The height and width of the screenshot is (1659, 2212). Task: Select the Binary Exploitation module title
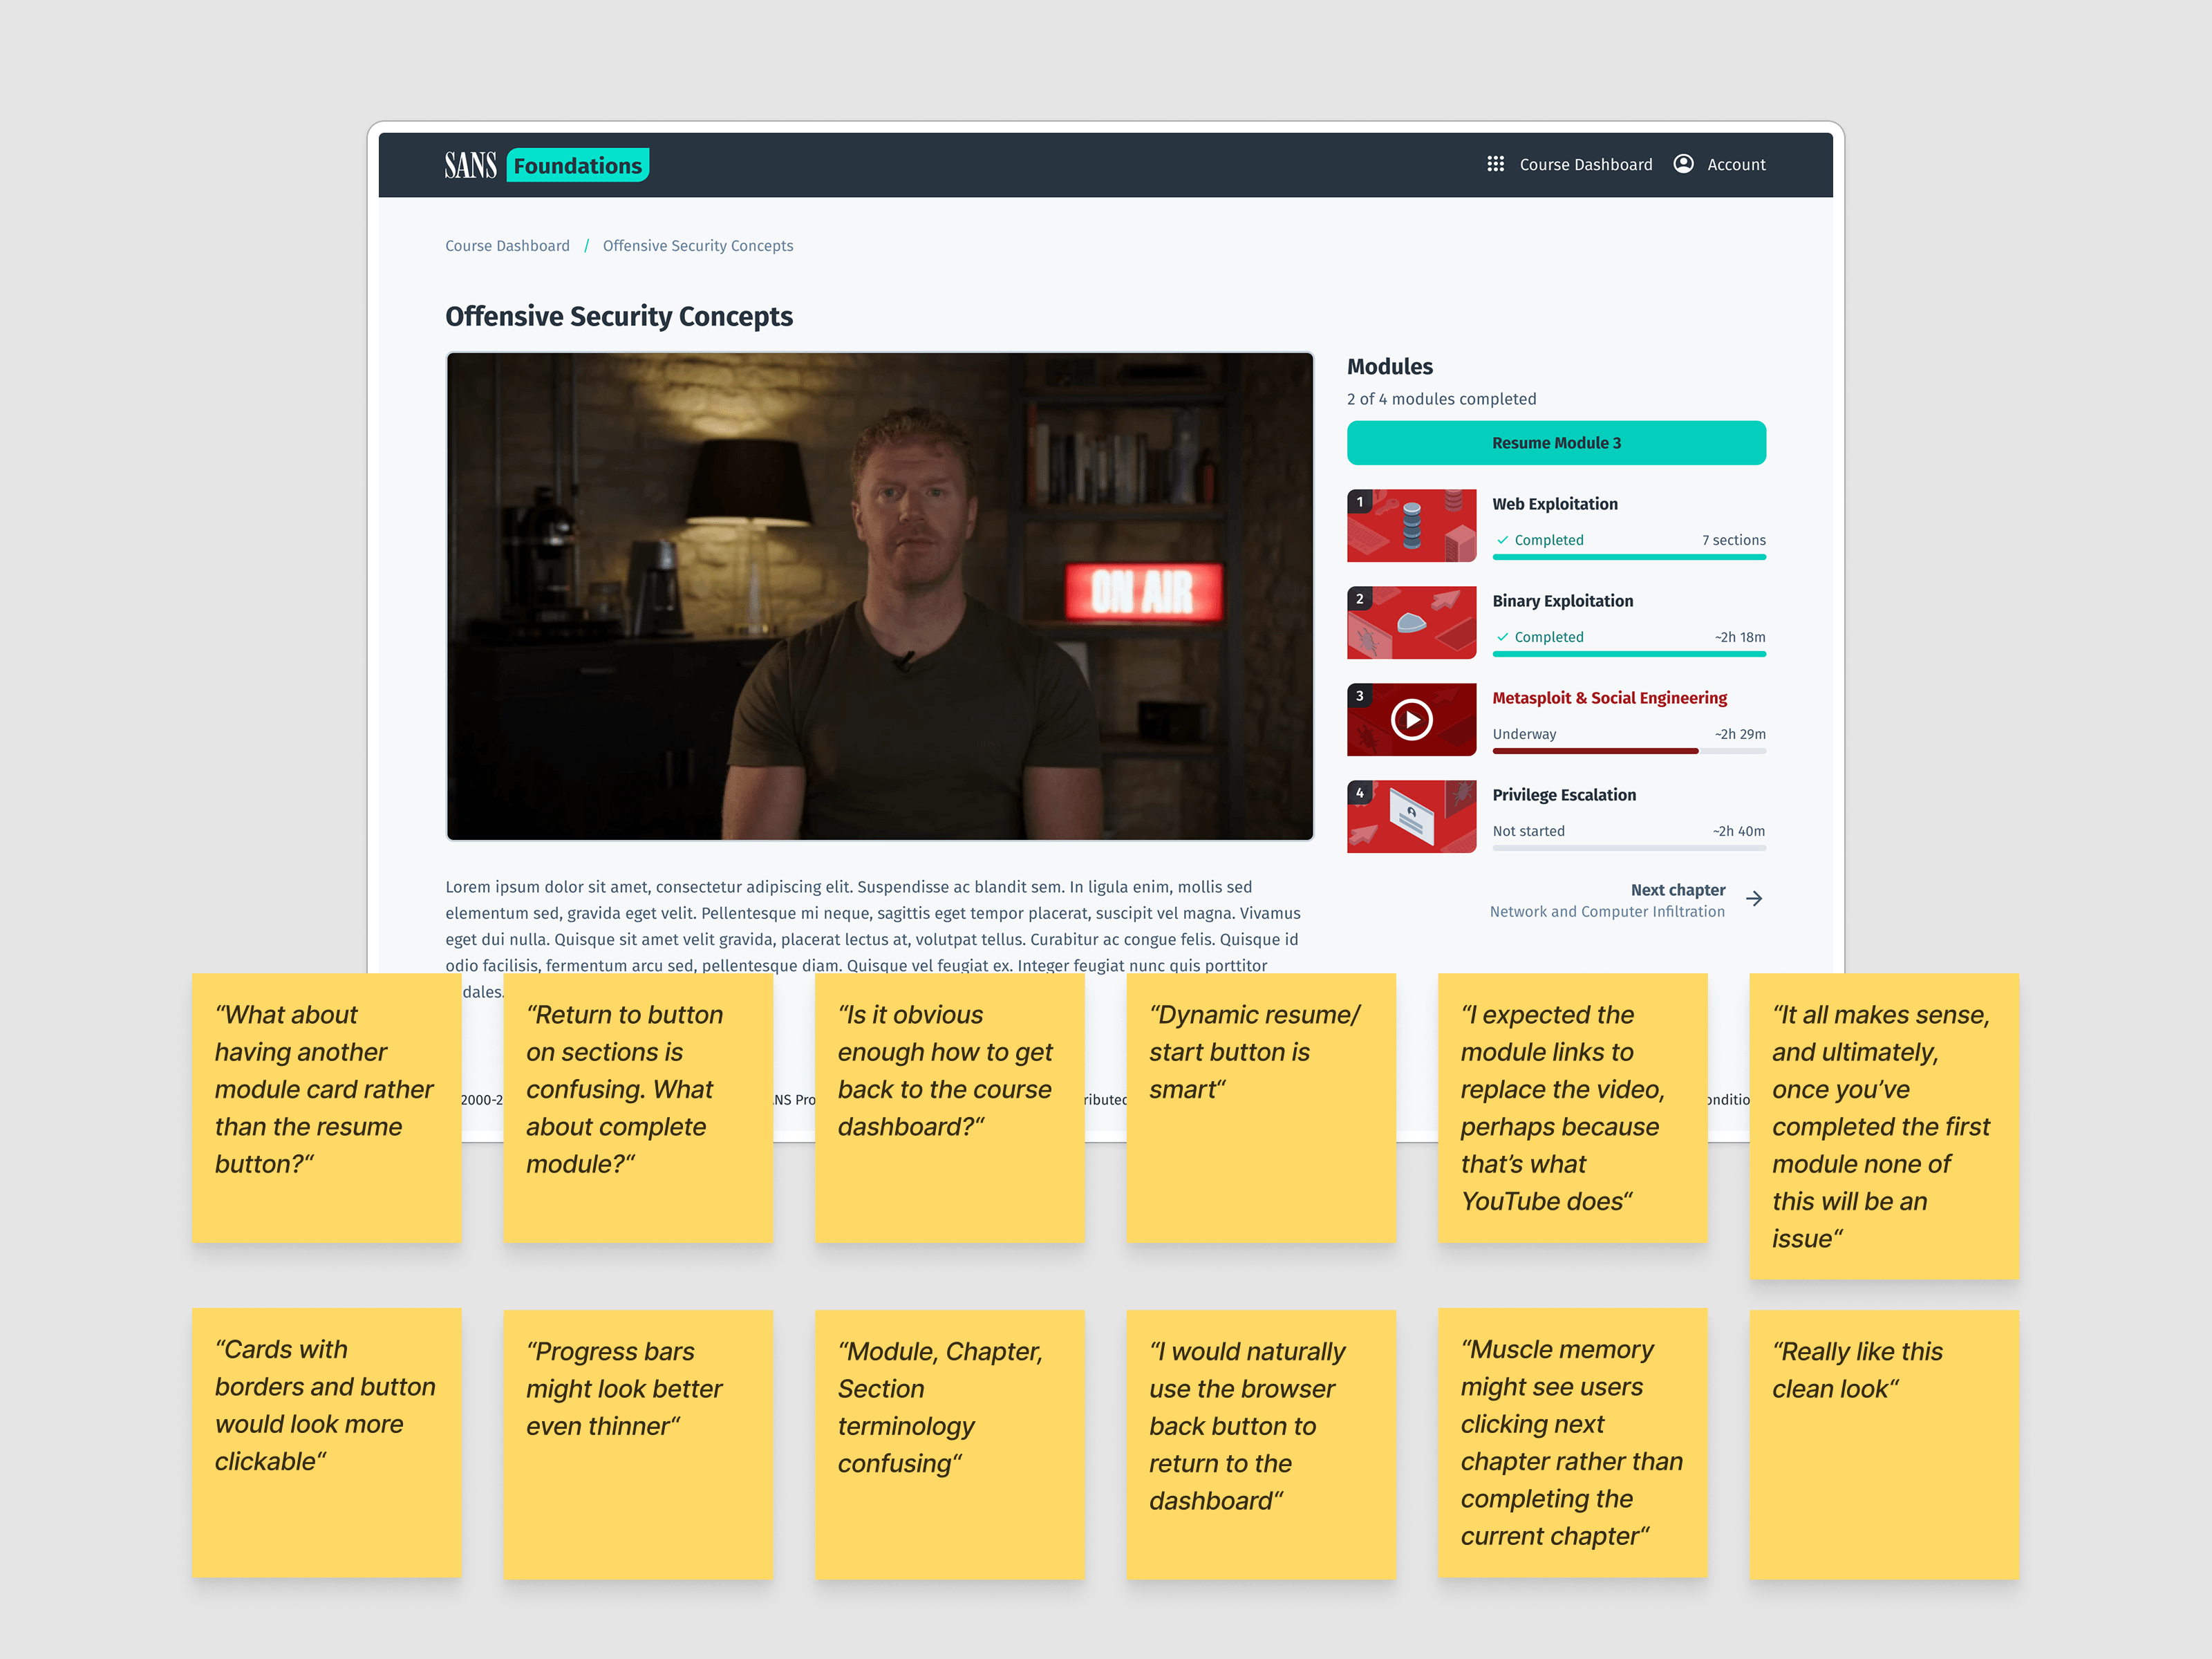[x=1563, y=601]
